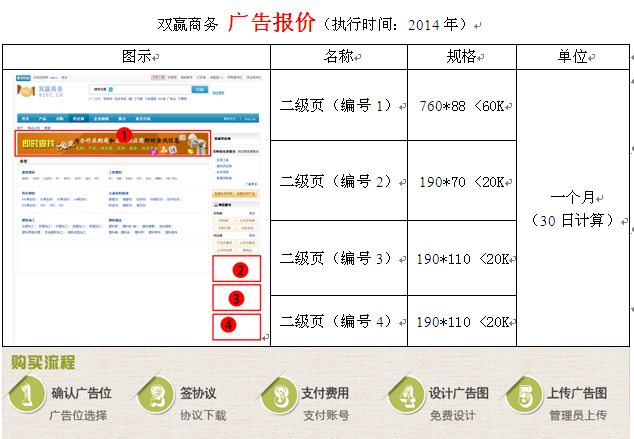Click red circle marker 1 on banner
Image resolution: width=634 pixels, height=439 pixels.
123,133
